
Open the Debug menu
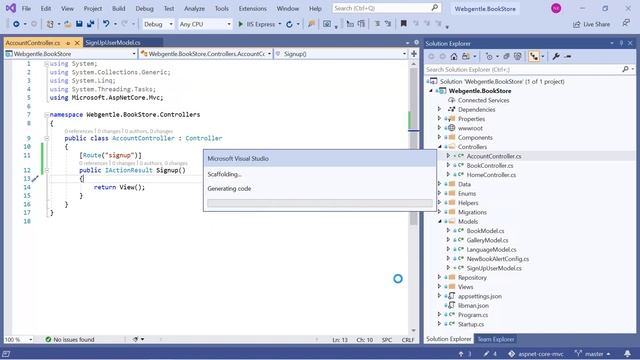(144, 8)
